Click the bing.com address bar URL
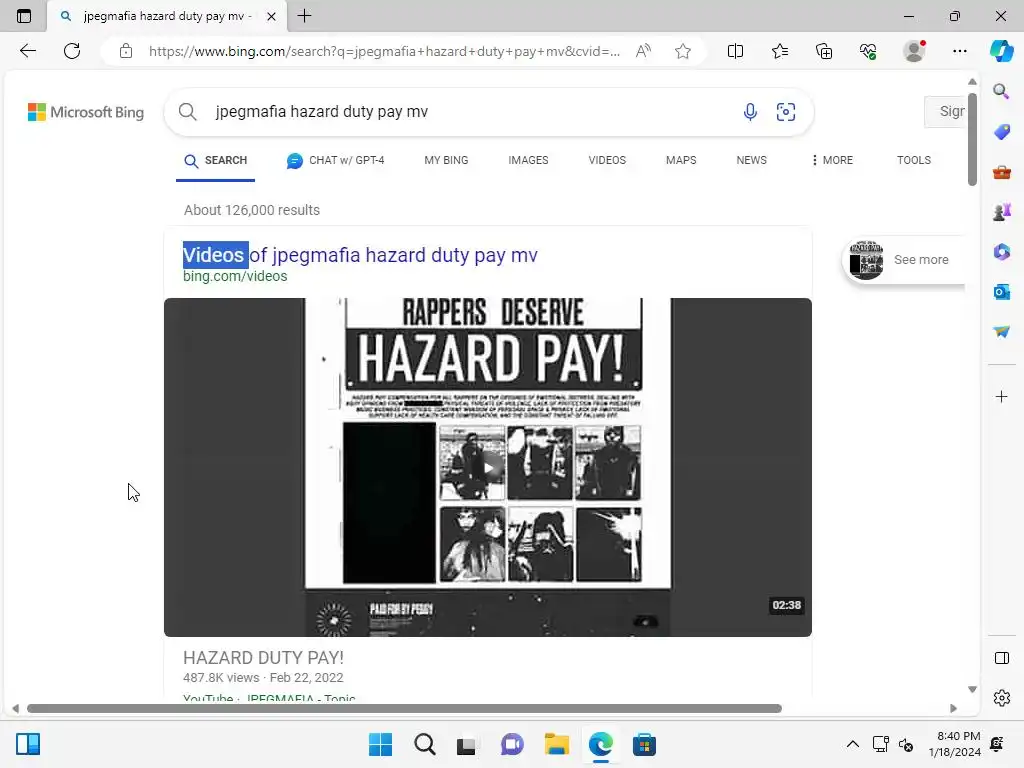This screenshot has width=1024, height=768. 384,51
